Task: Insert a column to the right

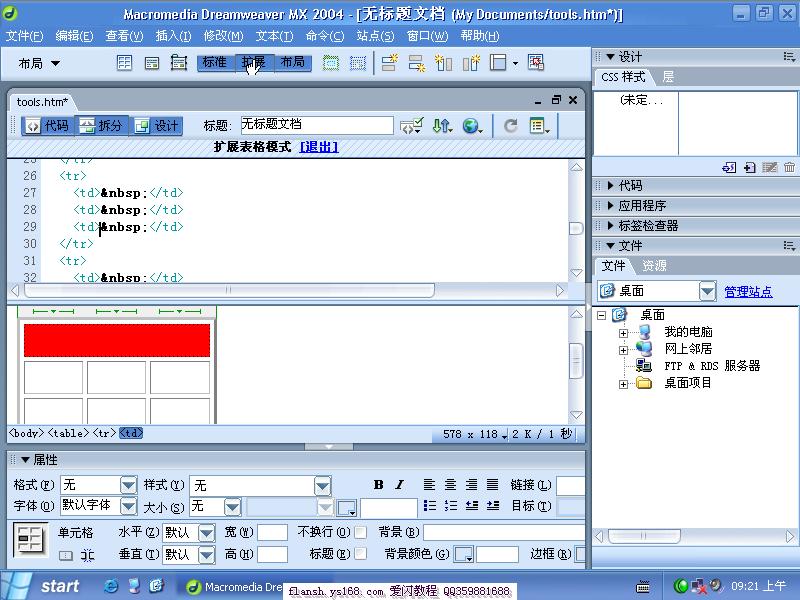Action: [x=471, y=63]
